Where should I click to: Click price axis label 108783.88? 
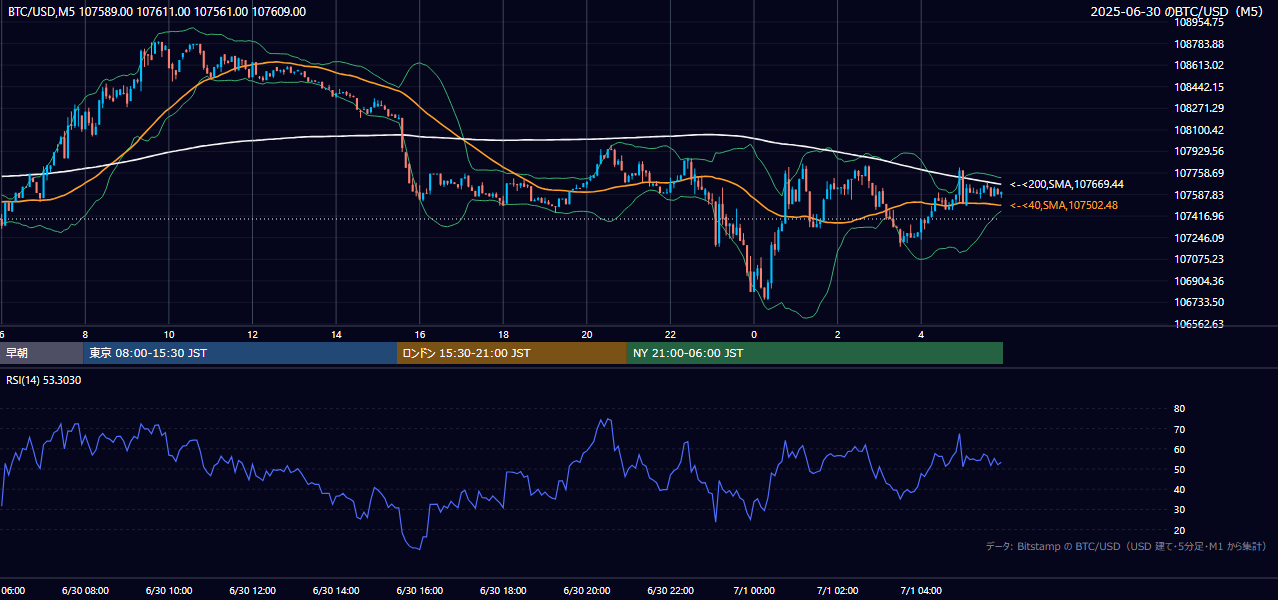tap(1199, 44)
